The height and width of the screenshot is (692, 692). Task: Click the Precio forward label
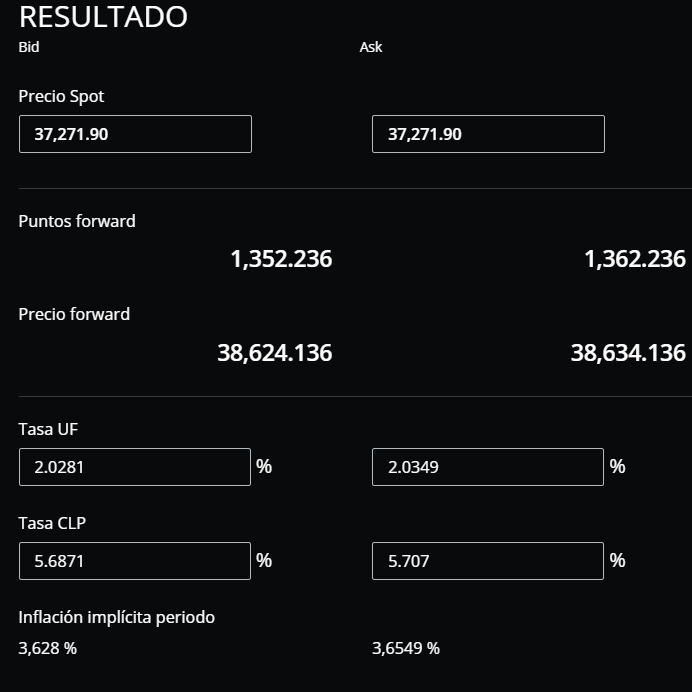pyautogui.click(x=74, y=314)
